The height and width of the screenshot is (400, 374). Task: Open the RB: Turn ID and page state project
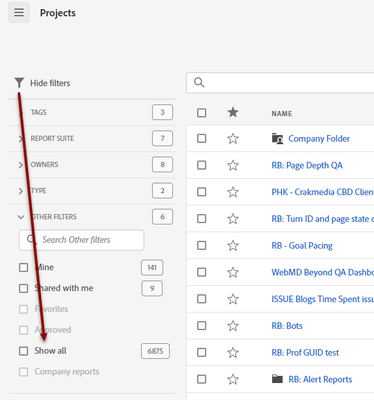tap(323, 219)
